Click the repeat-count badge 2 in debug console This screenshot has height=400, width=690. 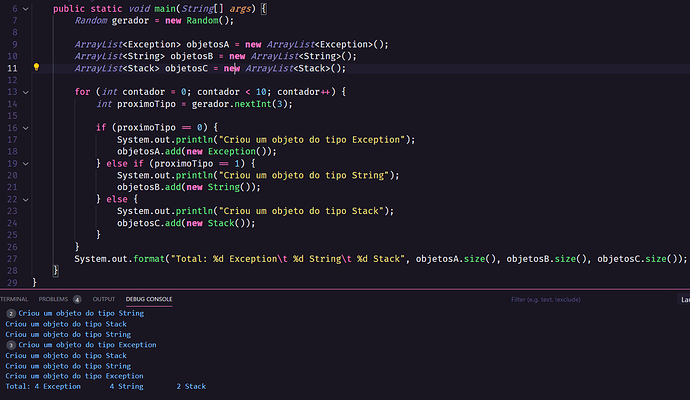[x=11, y=314]
